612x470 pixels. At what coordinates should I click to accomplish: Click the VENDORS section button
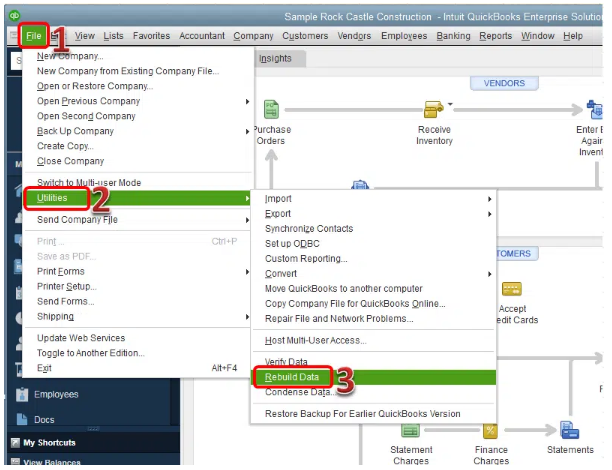(x=504, y=83)
